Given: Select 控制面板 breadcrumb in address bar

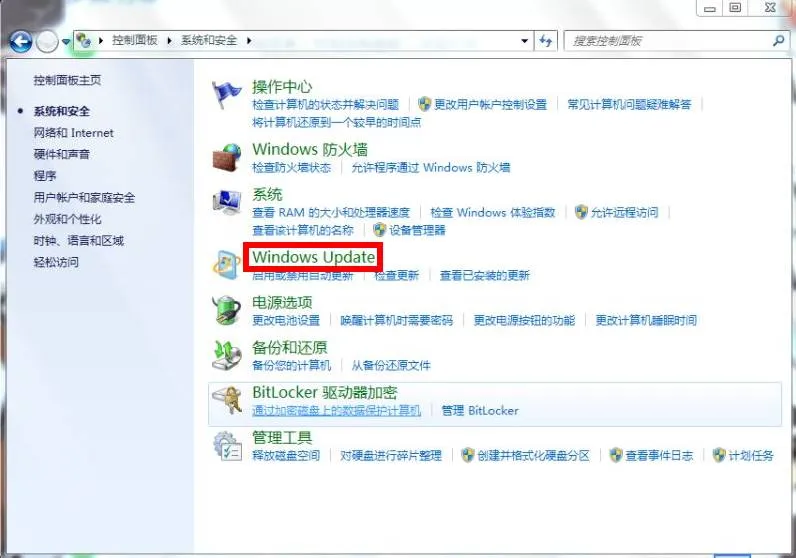Looking at the screenshot, I should pos(135,40).
